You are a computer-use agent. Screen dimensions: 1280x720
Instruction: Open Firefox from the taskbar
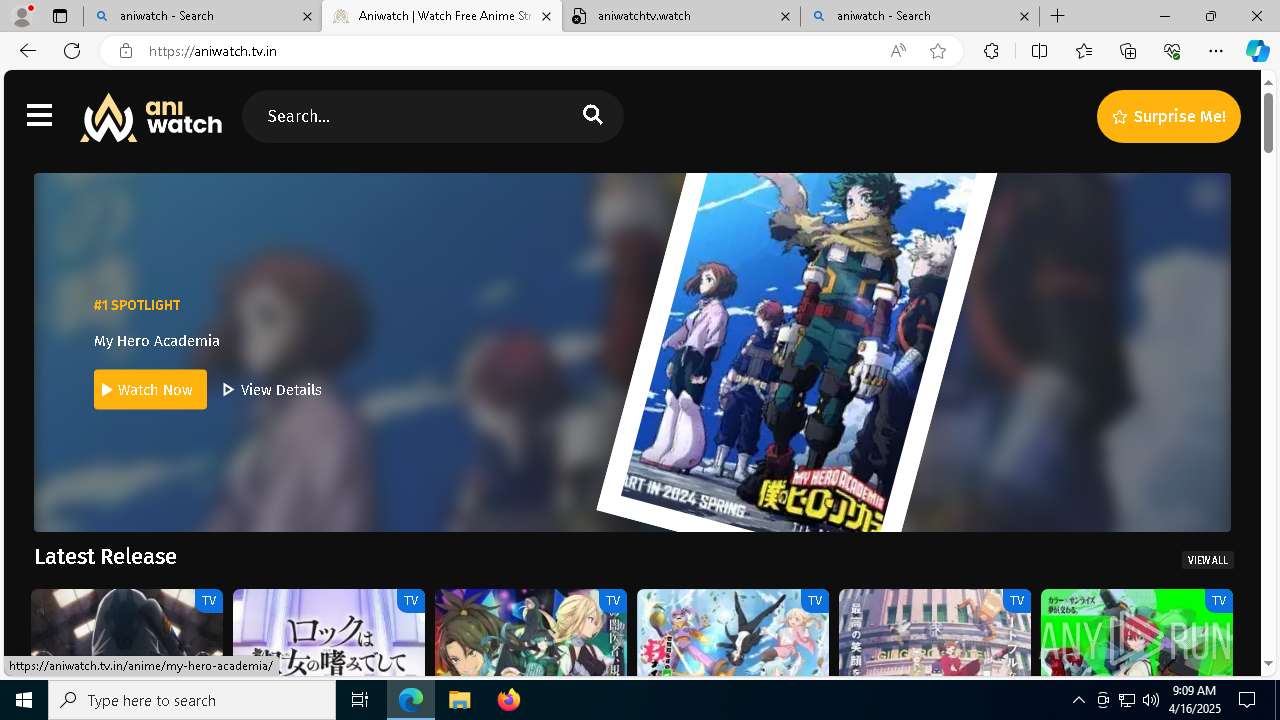(x=508, y=700)
